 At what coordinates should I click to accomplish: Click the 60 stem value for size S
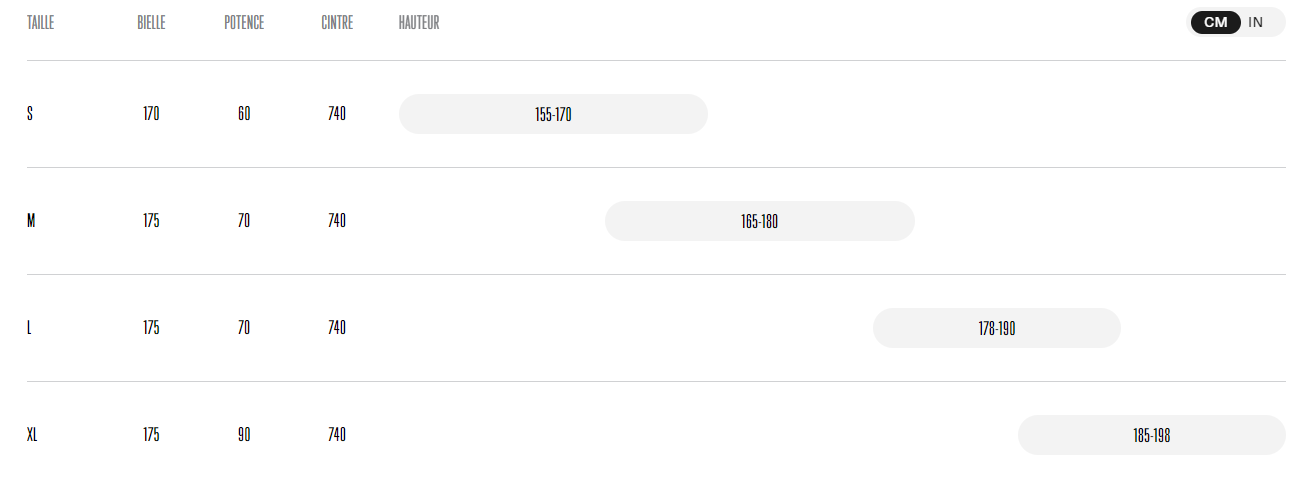pyautogui.click(x=244, y=114)
